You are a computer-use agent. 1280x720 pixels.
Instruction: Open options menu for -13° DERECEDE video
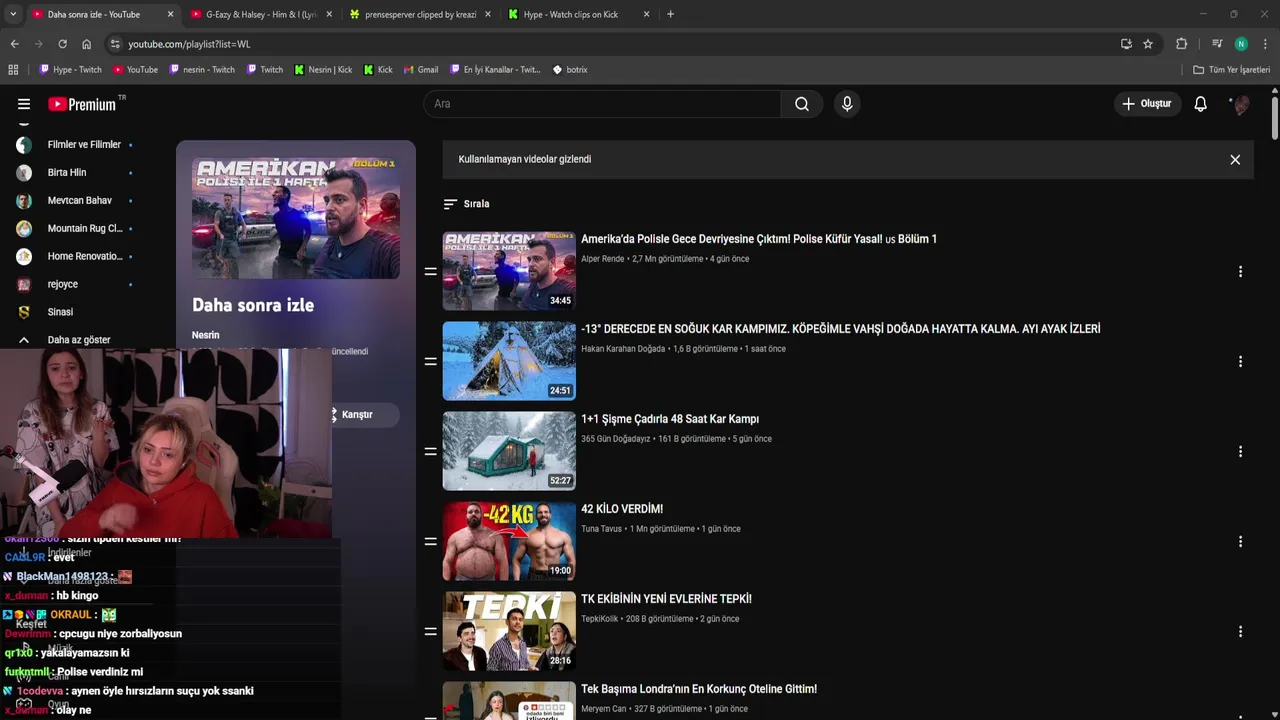pyautogui.click(x=1240, y=361)
